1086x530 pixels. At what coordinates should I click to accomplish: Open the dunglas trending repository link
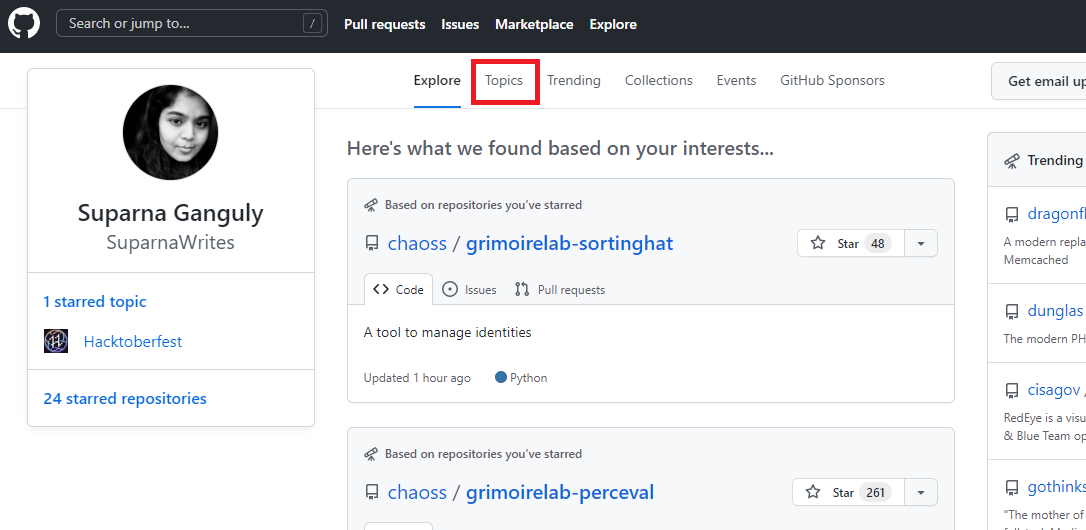pyautogui.click(x=1056, y=310)
